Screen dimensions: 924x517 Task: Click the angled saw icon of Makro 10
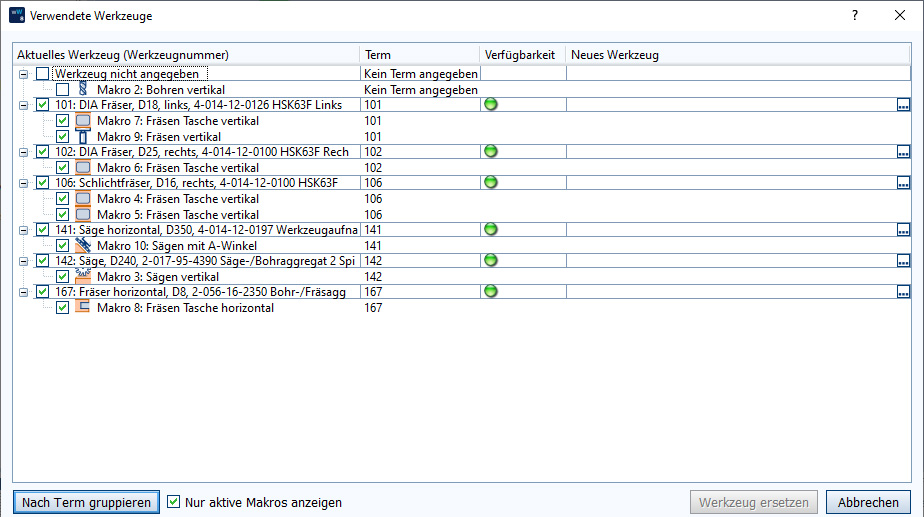click(83, 245)
